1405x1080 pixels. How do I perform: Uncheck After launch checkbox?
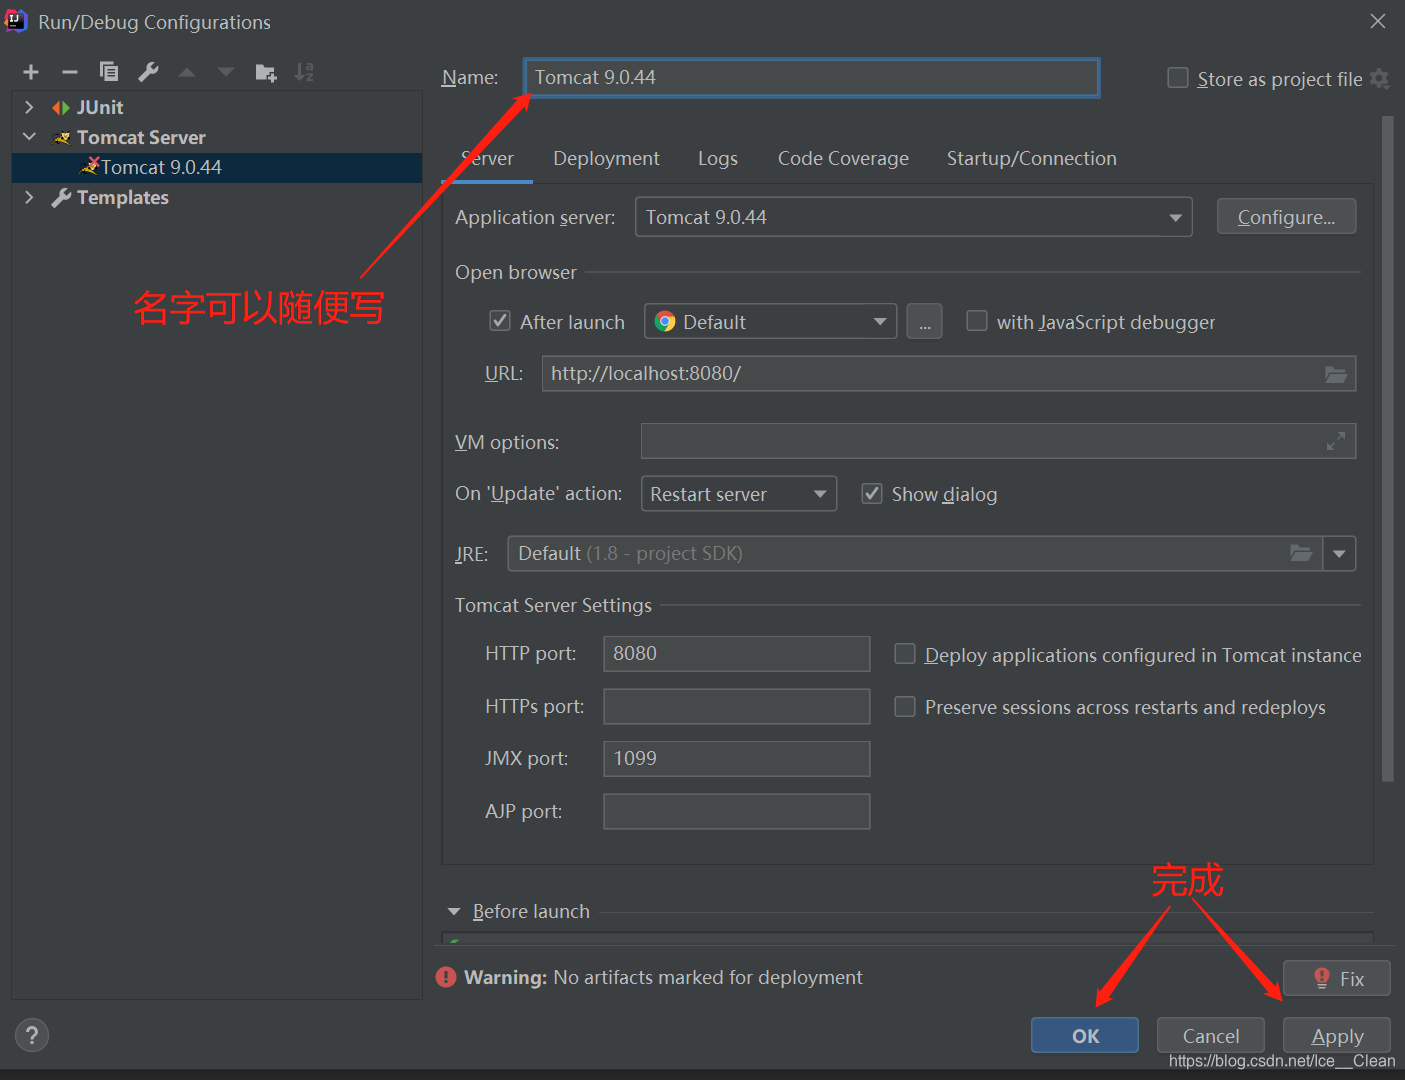coord(500,321)
